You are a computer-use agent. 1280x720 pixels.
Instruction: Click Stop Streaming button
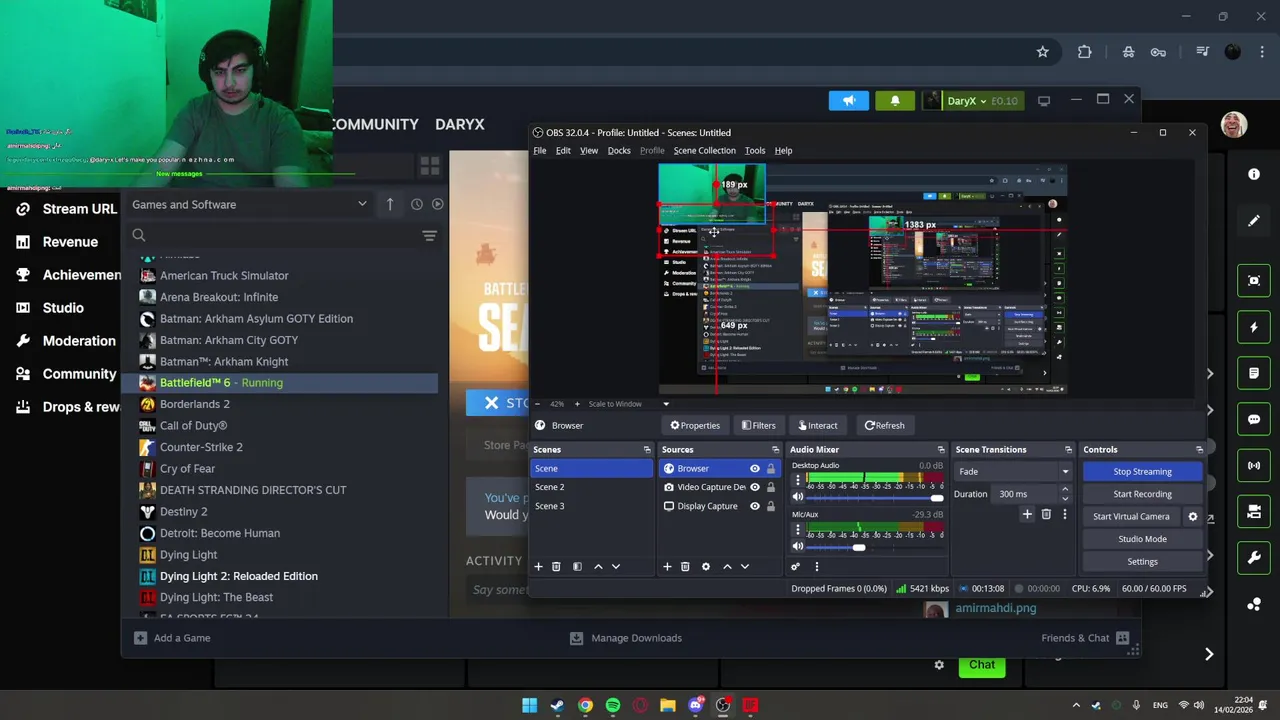tap(1142, 472)
